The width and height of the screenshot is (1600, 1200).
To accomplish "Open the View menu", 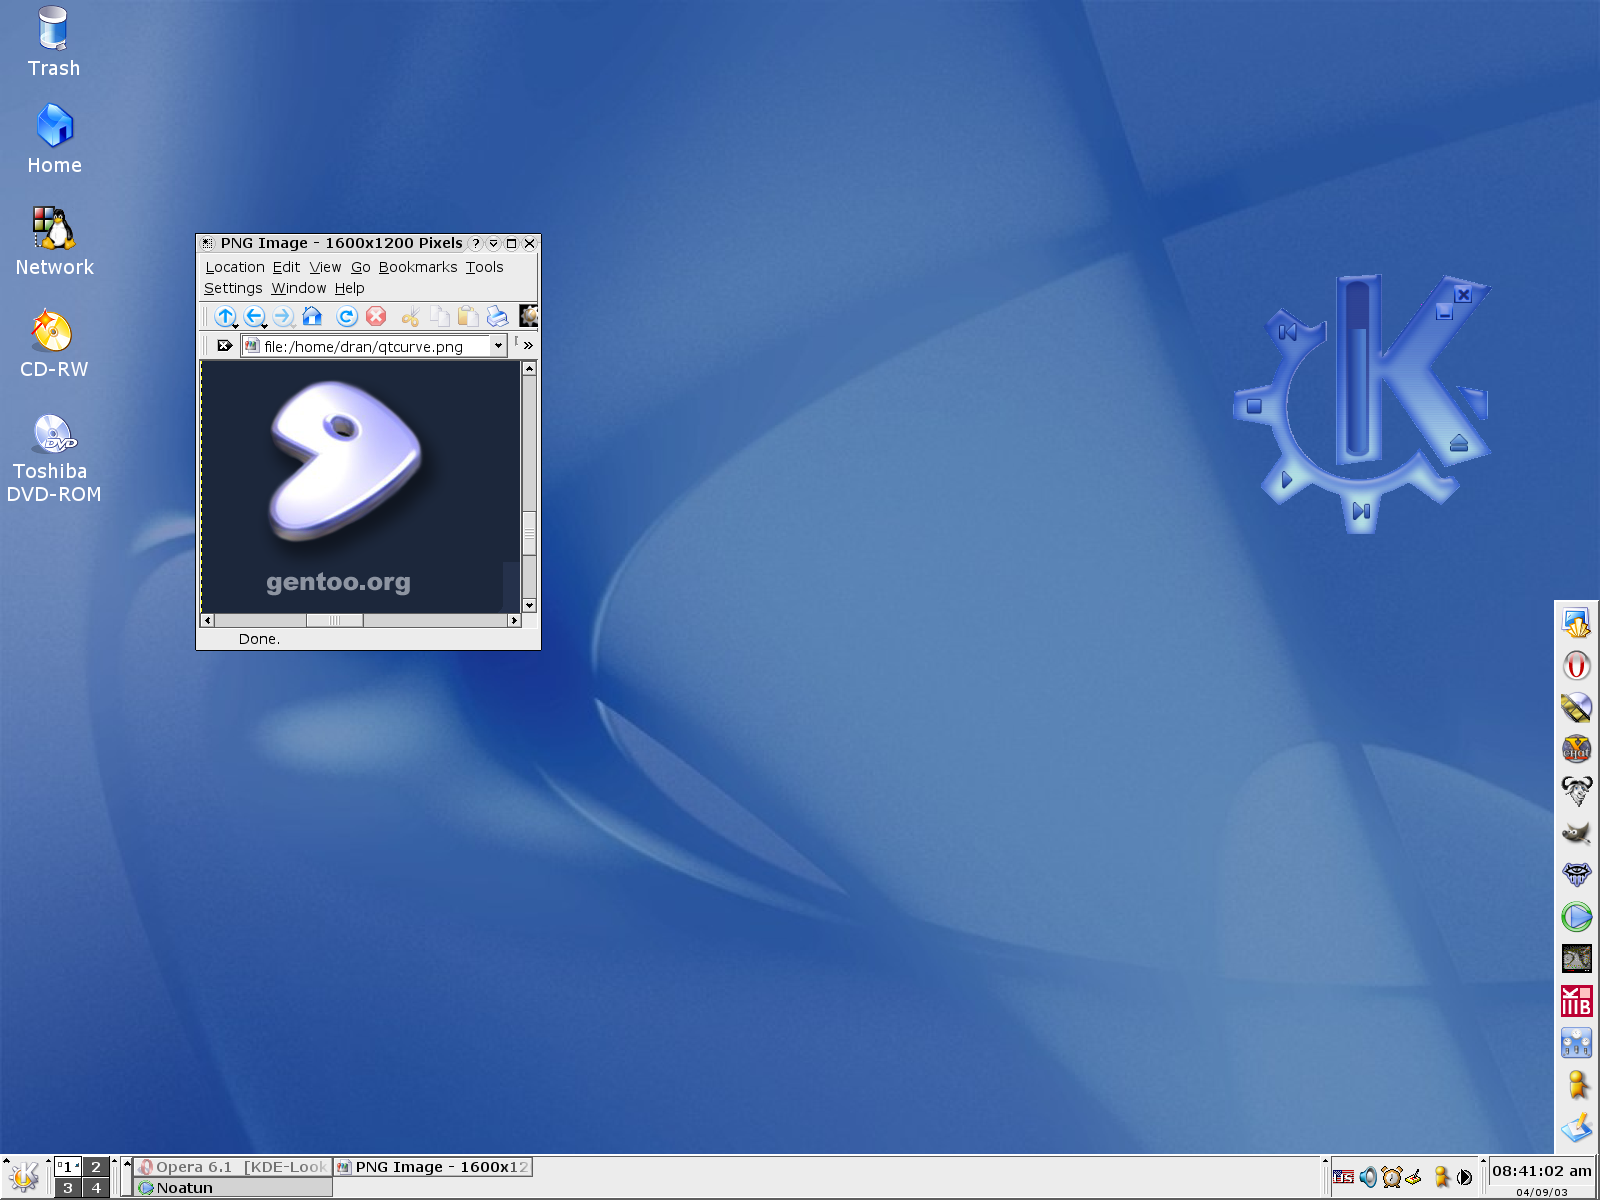I will coord(325,267).
